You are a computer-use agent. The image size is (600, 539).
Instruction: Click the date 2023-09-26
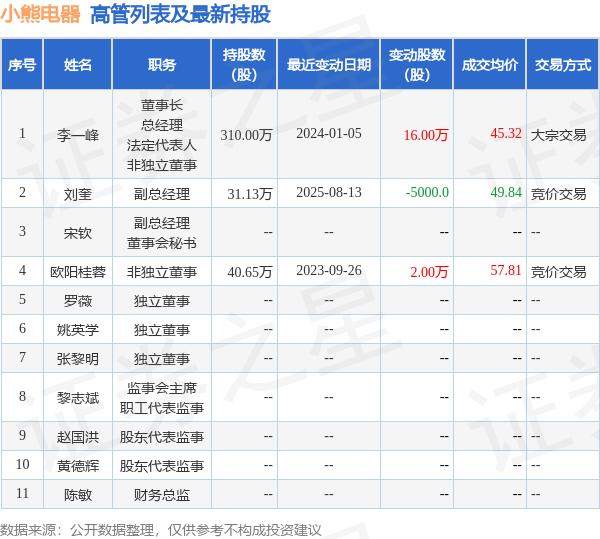coord(329,270)
